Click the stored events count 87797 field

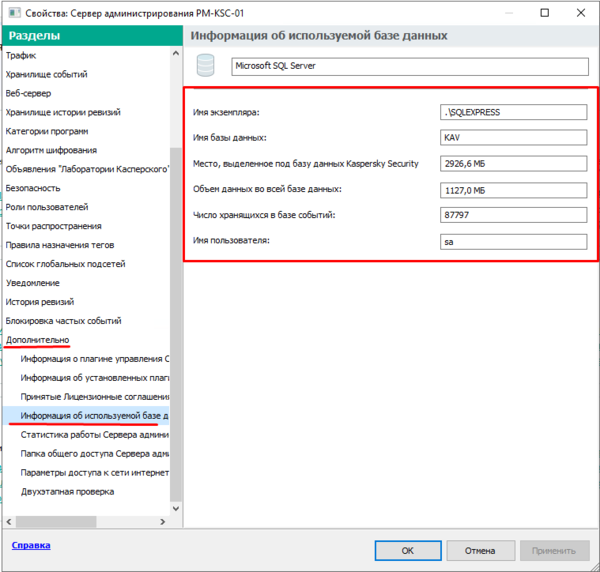coord(514,215)
